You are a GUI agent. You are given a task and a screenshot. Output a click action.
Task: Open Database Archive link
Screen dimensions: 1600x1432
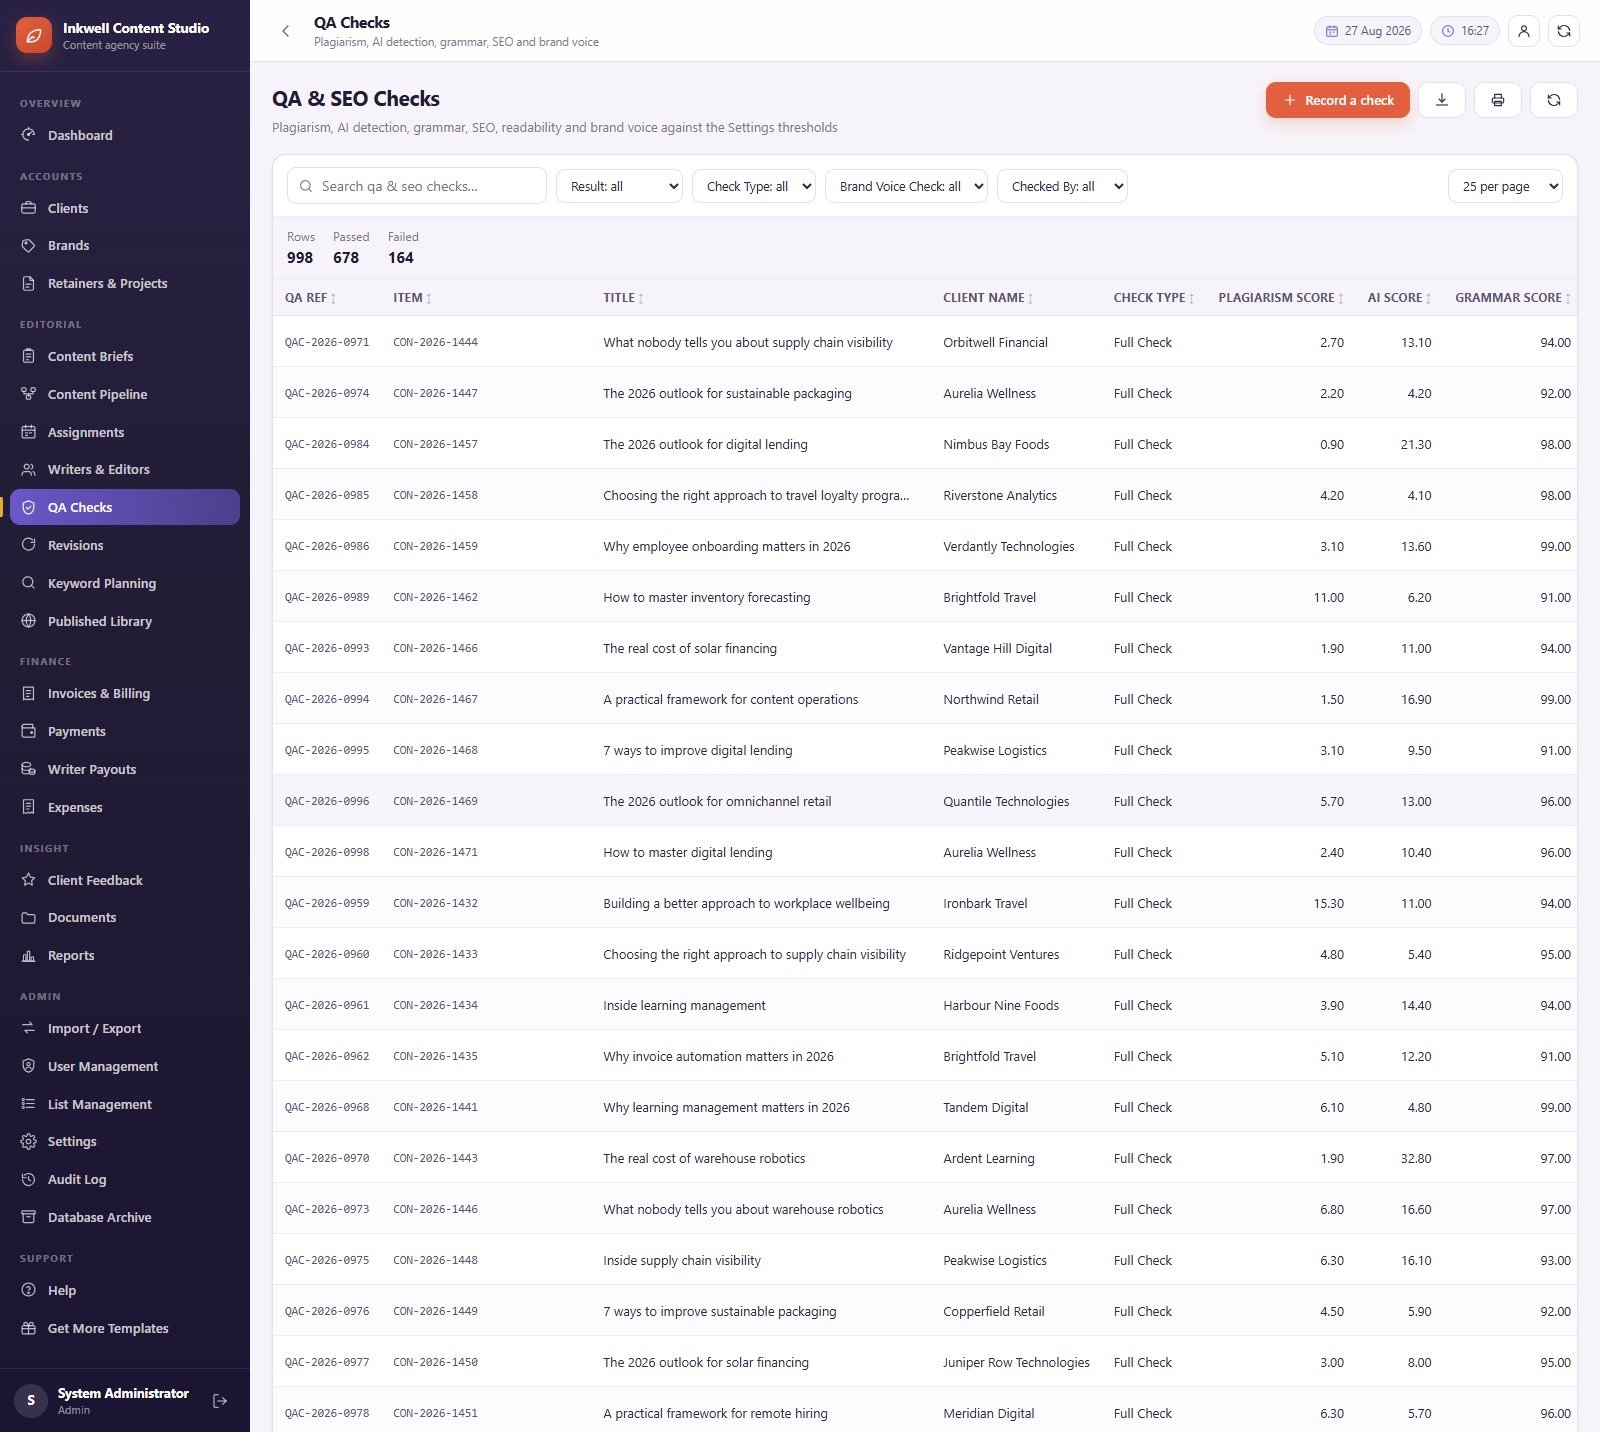[x=125, y=1217]
